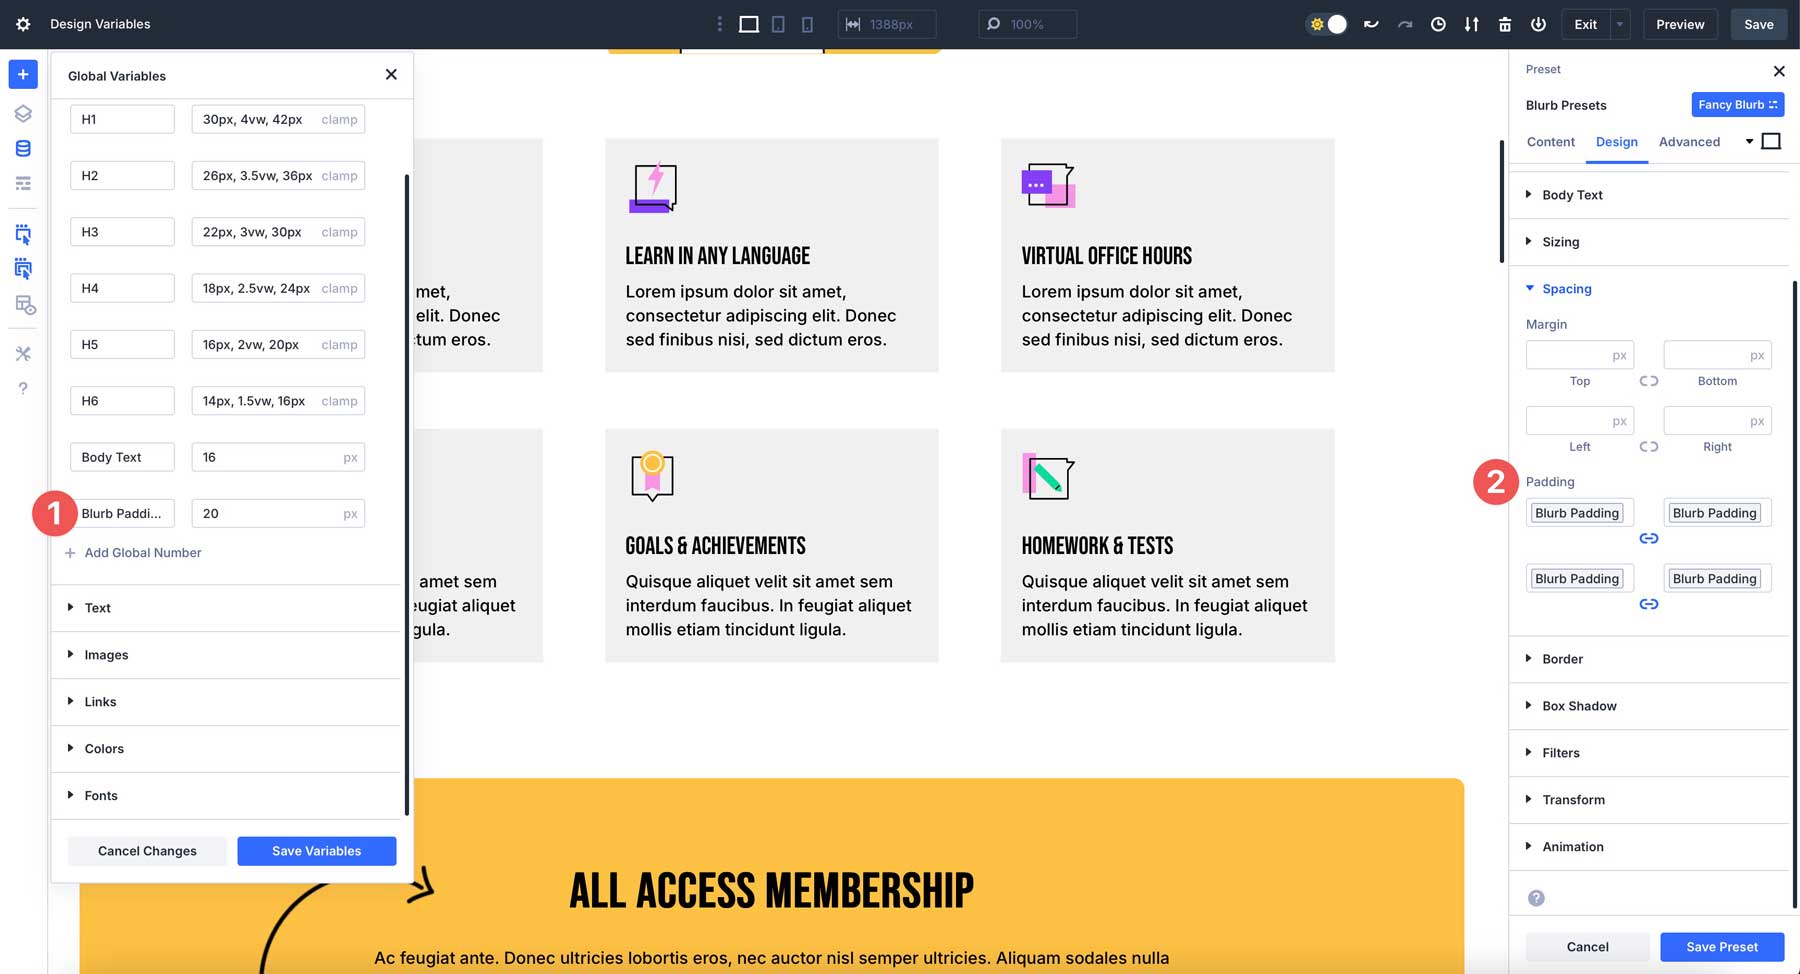Expand the Filters section
This screenshot has height=974, width=1800.
pyautogui.click(x=1649, y=753)
